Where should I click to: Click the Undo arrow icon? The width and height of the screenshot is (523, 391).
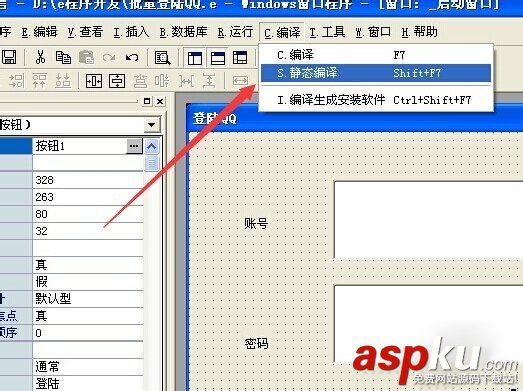click(x=132, y=58)
